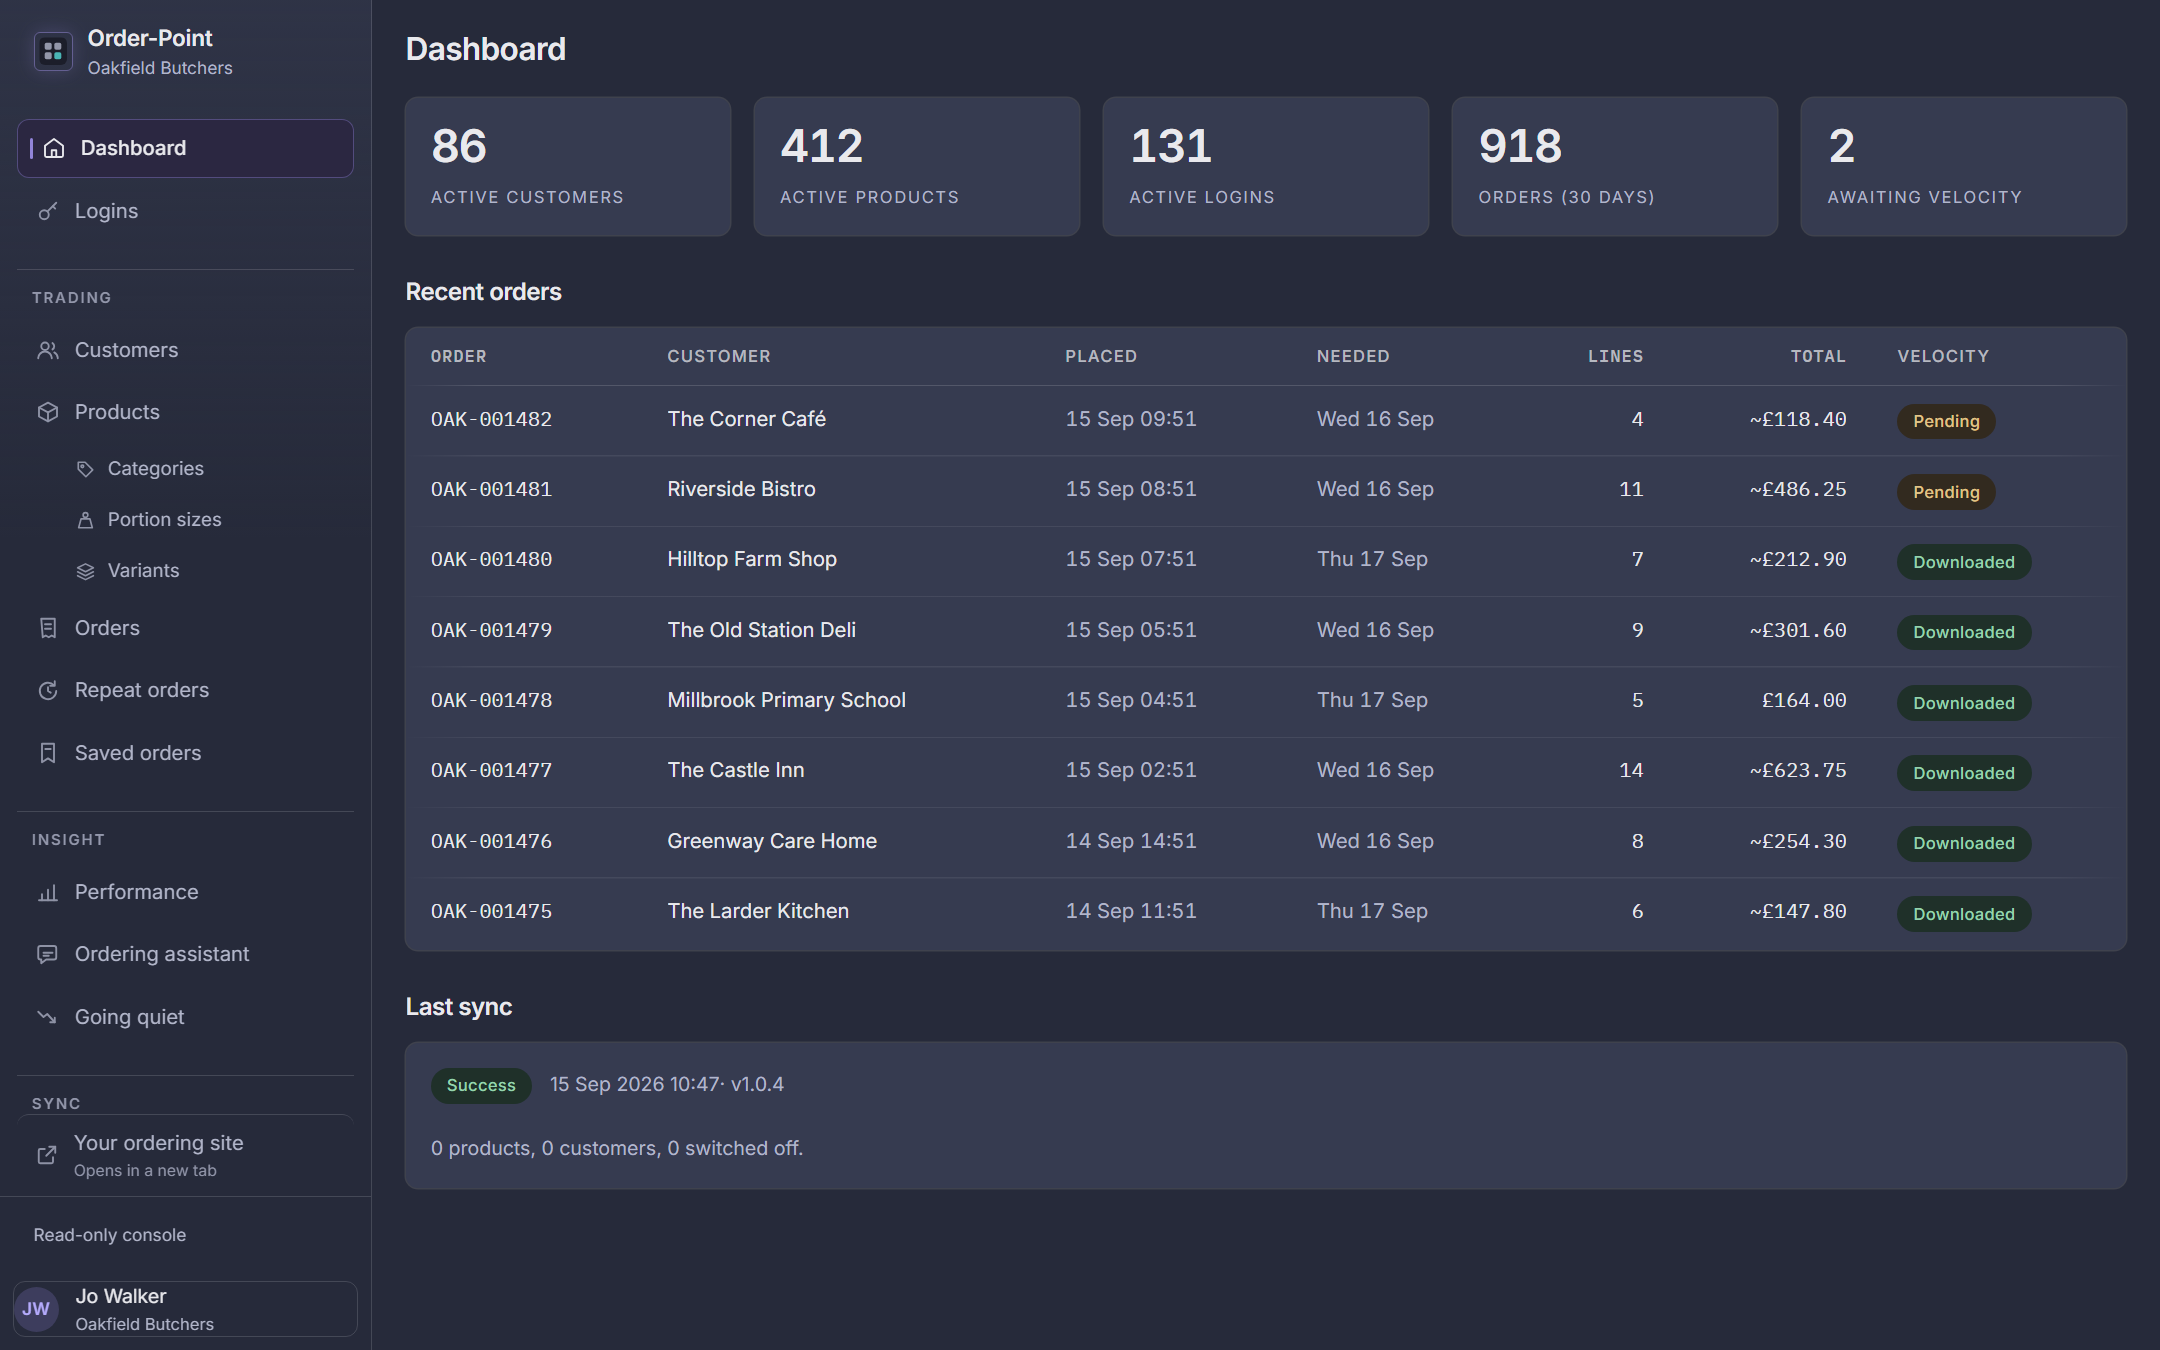Image resolution: width=2160 pixels, height=1350 pixels.
Task: Go to Repeat orders
Action: coord(185,690)
